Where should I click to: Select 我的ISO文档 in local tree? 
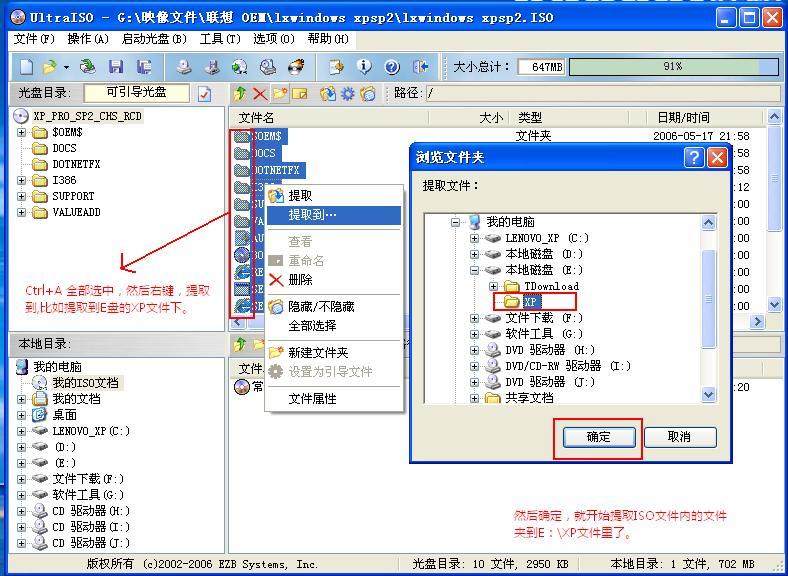tap(85, 383)
